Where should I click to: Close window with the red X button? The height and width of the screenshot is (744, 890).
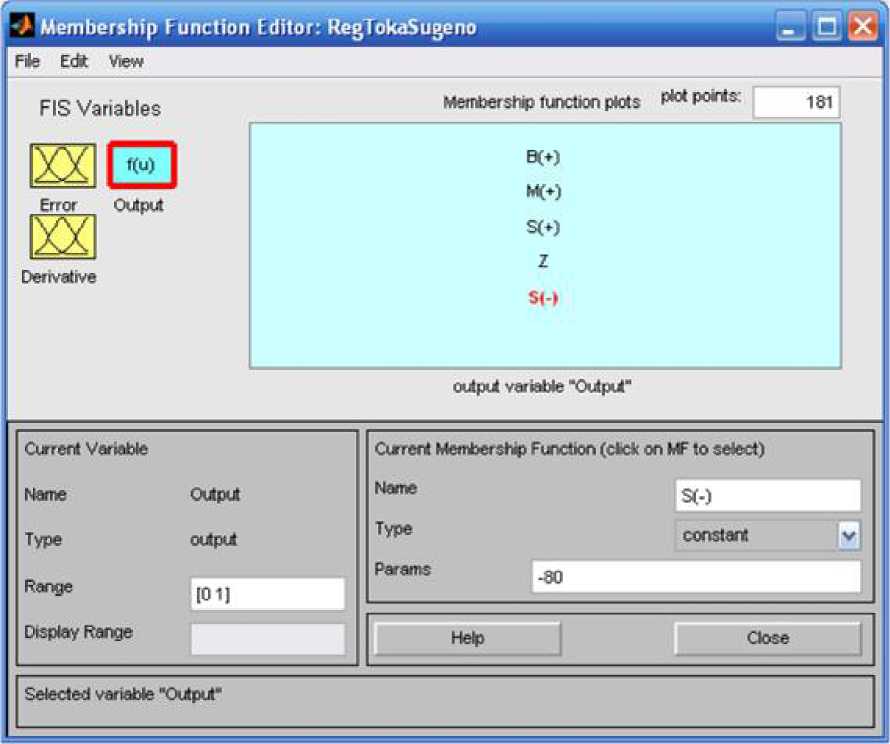click(863, 27)
